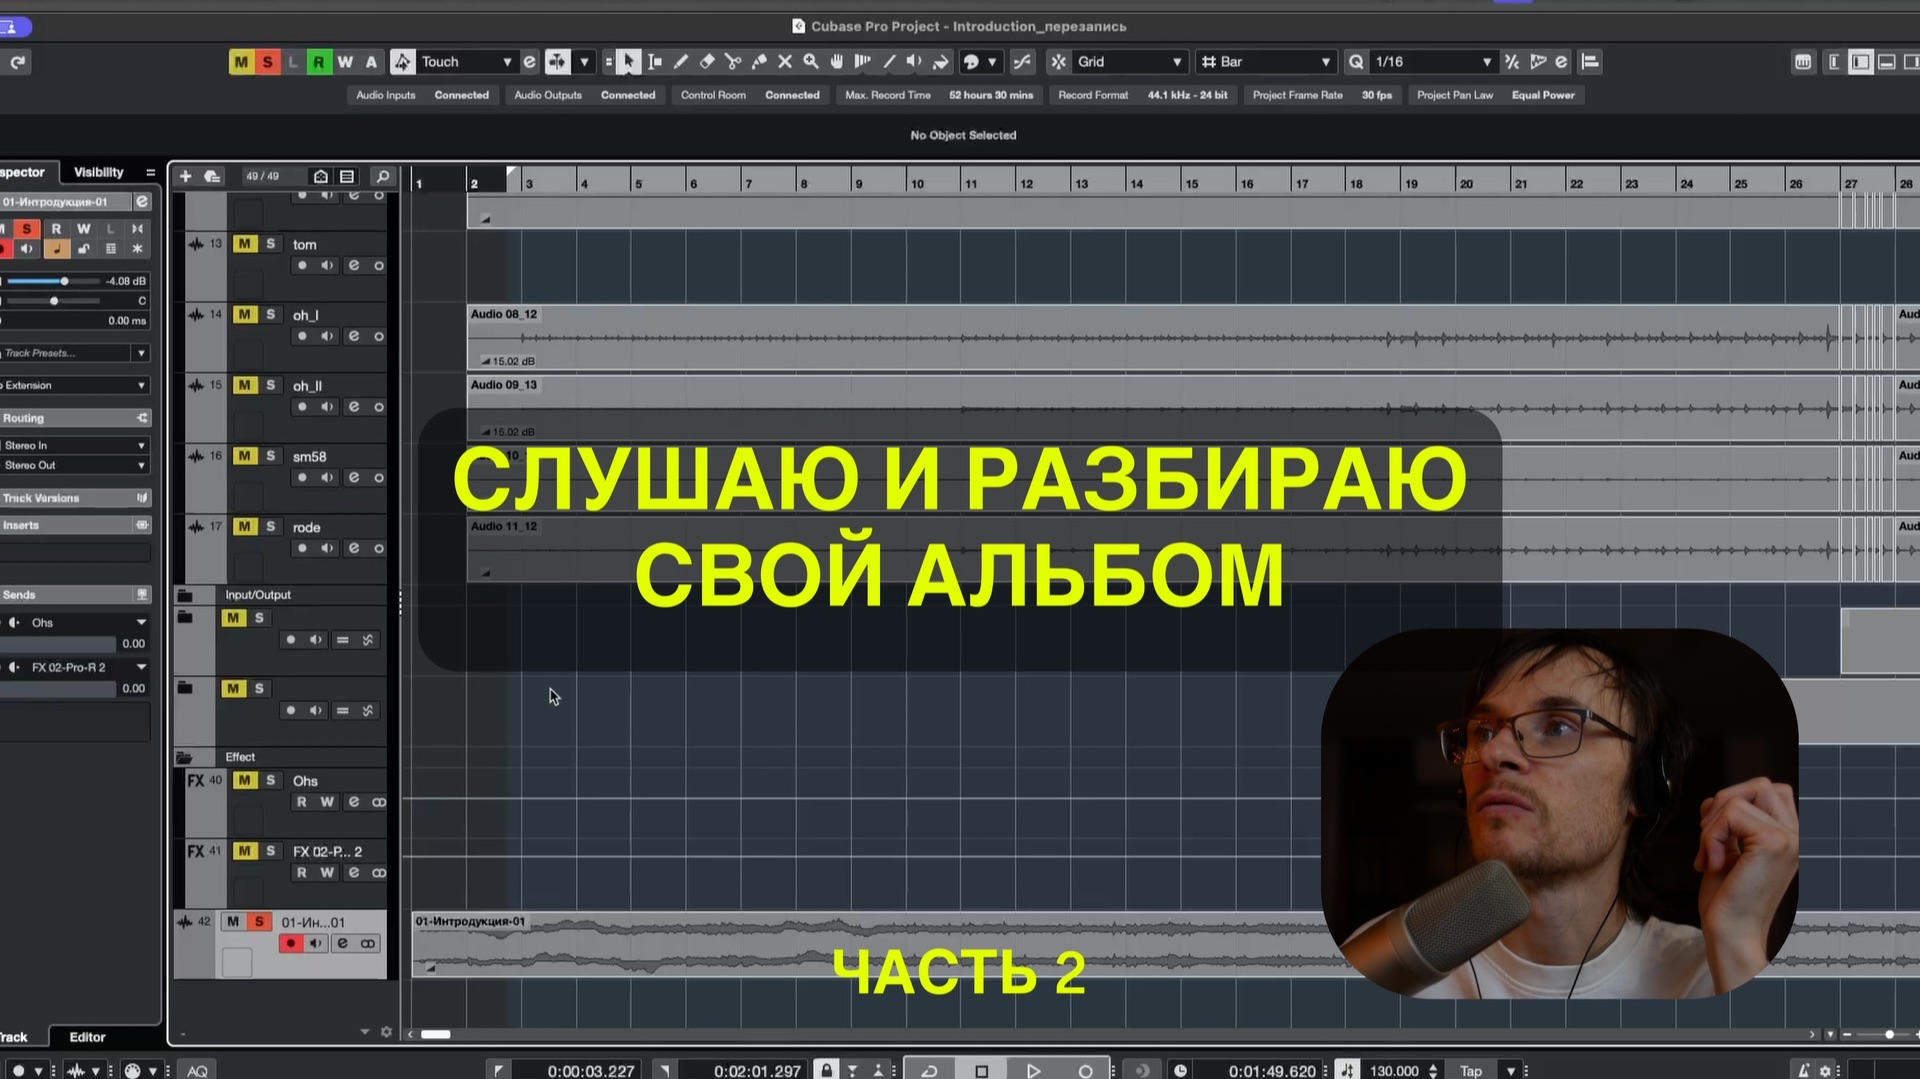Open the Sends inspector section
The width and height of the screenshot is (1920, 1079).
[75, 595]
